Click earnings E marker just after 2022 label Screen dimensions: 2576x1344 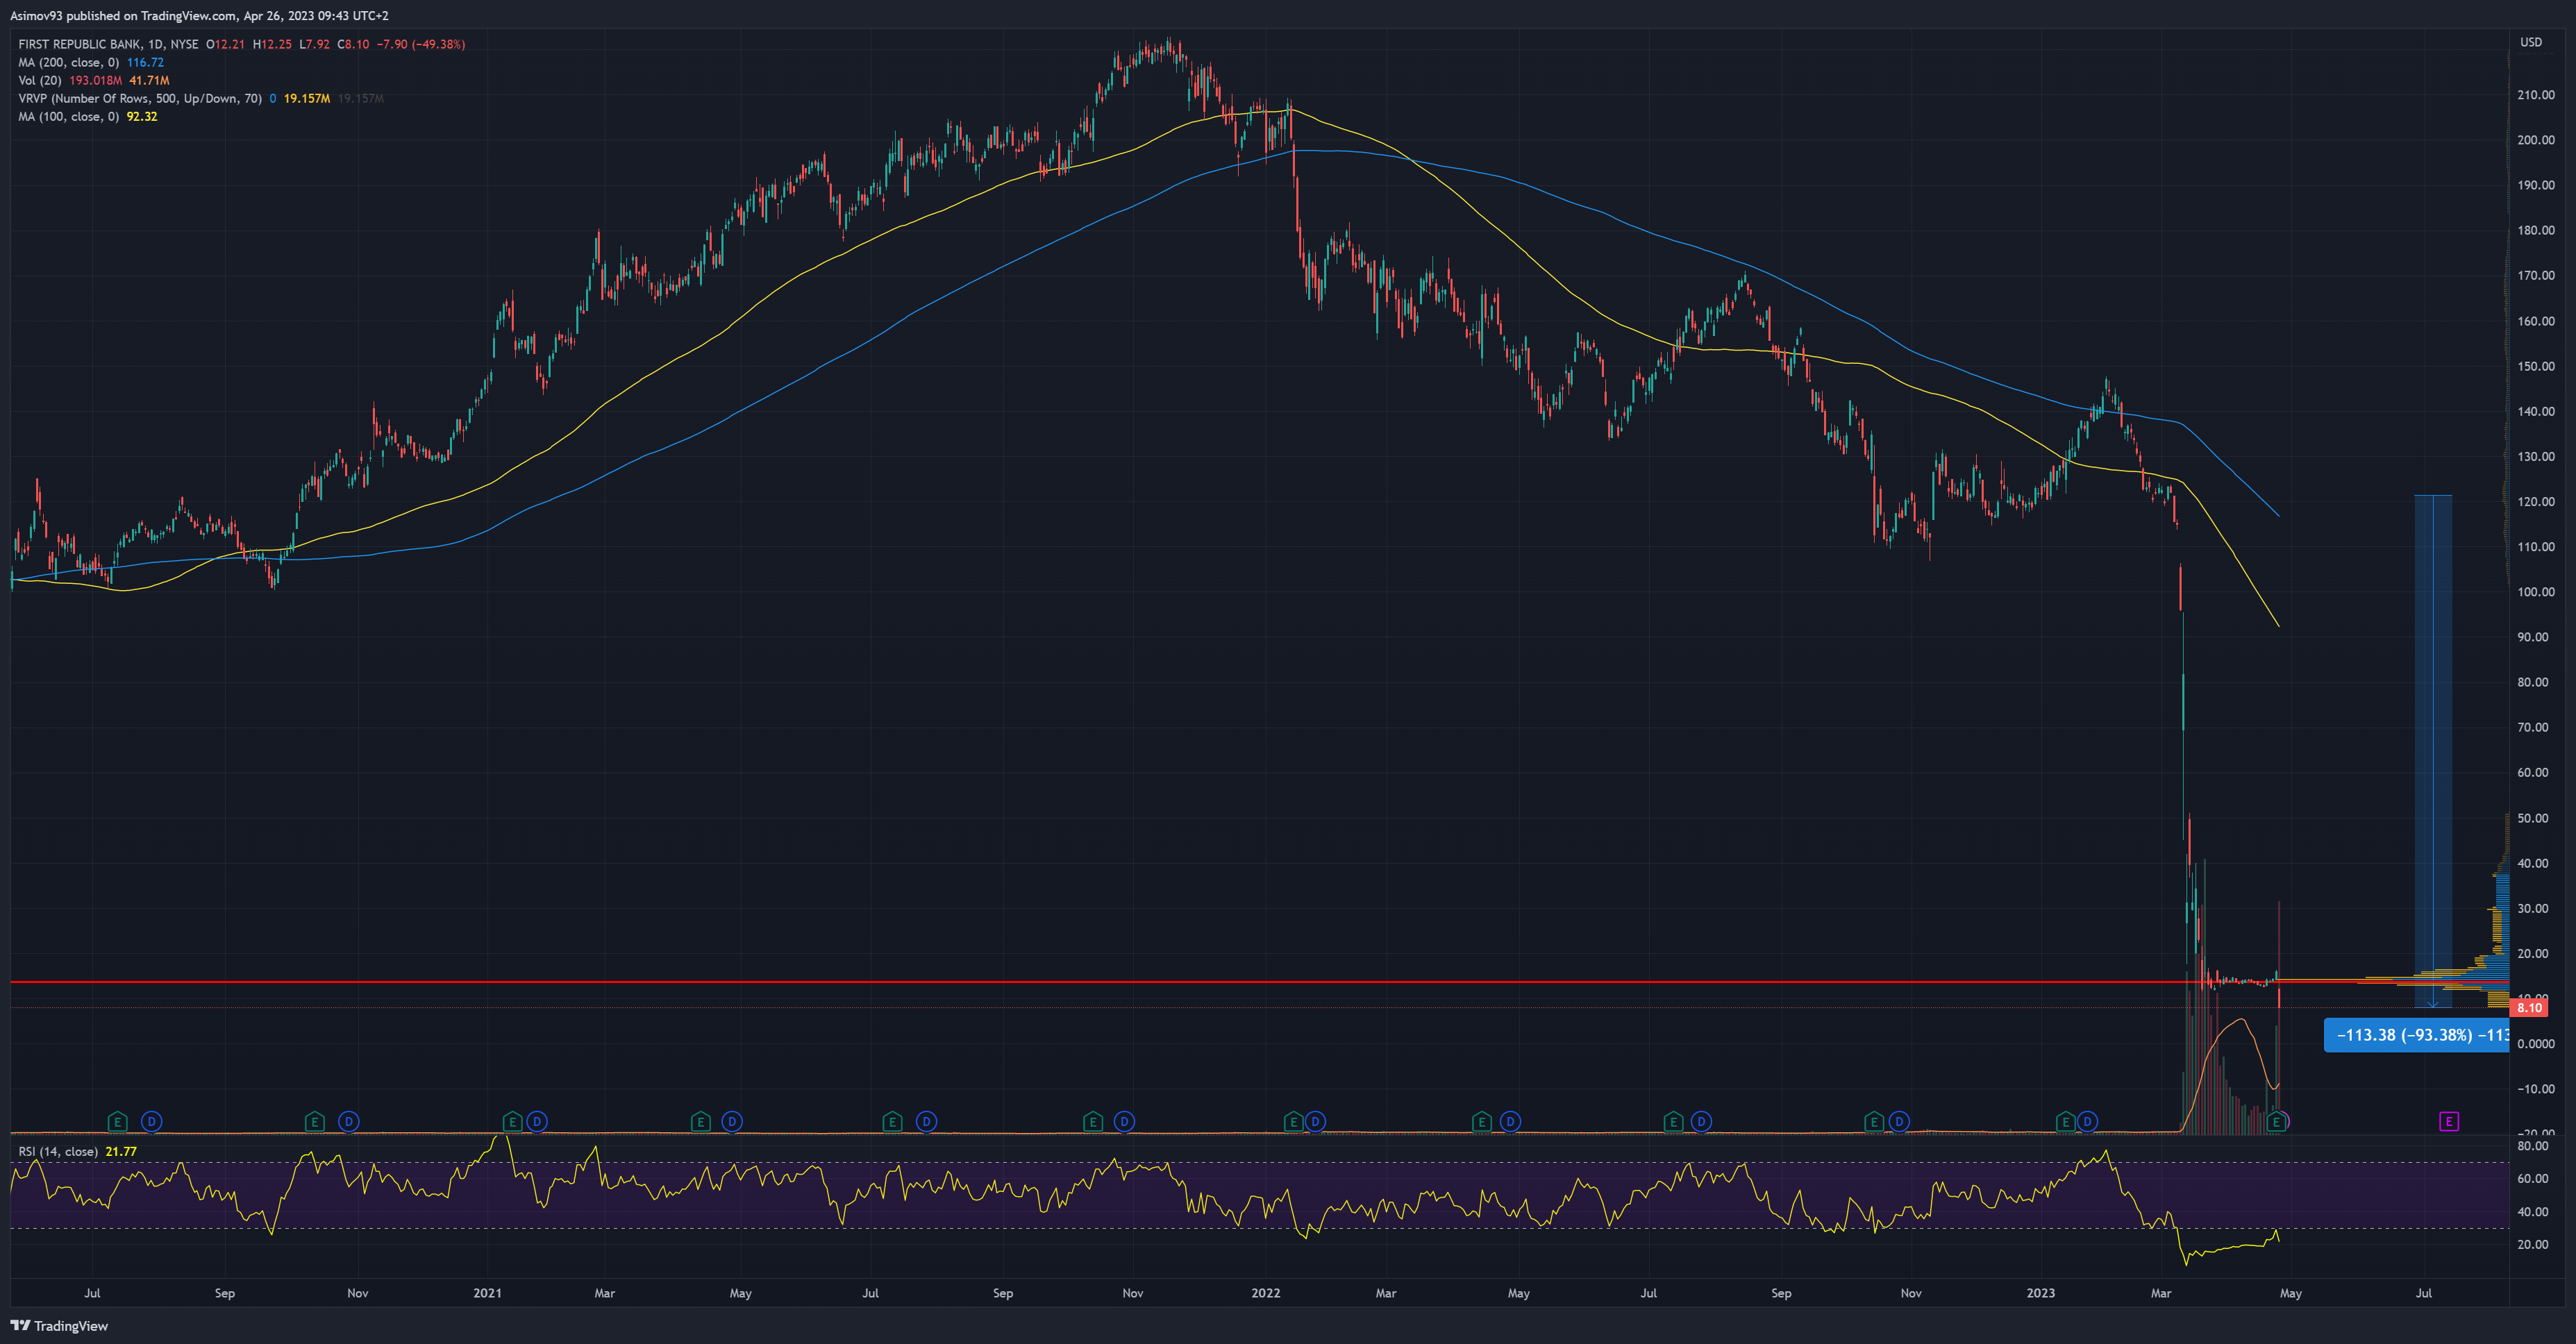pos(1293,1121)
